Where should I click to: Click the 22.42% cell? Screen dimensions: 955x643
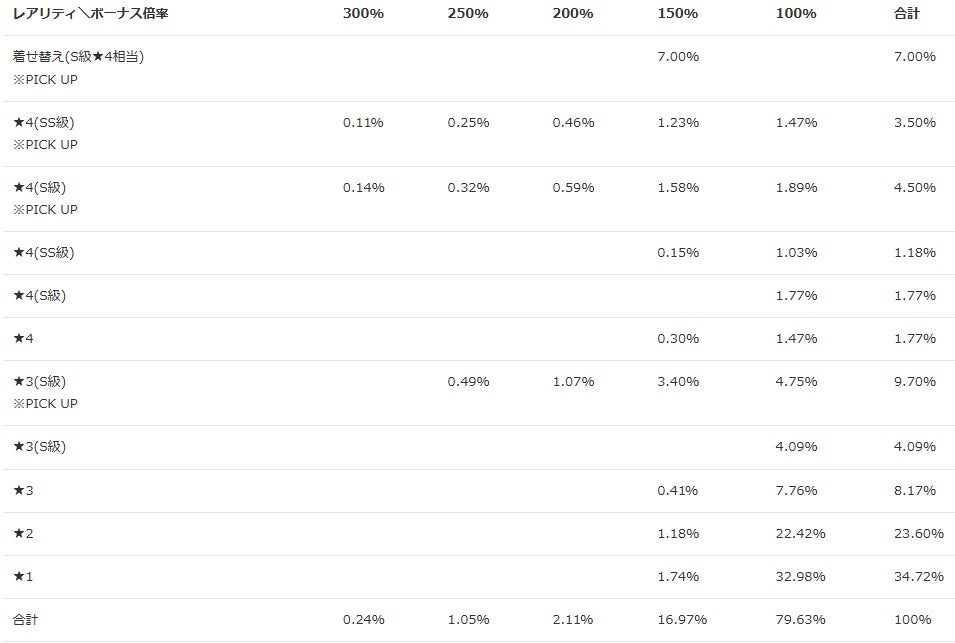pos(800,534)
